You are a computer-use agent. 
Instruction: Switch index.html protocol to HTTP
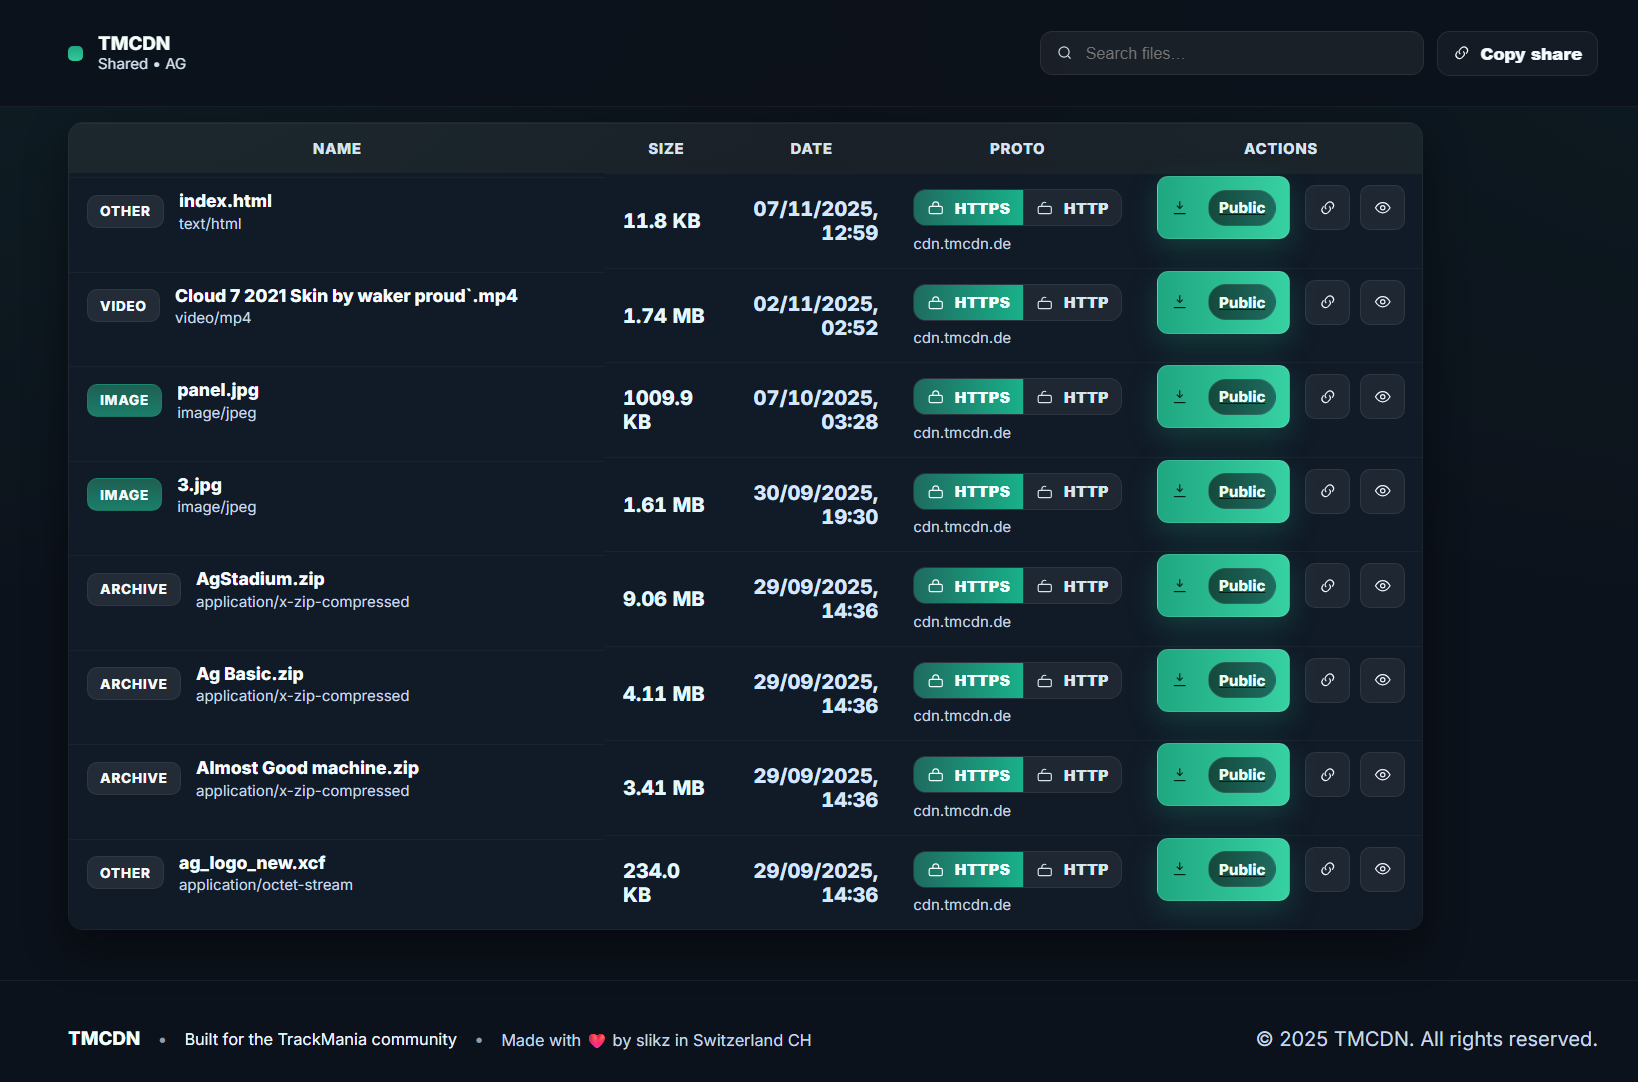[1072, 208]
